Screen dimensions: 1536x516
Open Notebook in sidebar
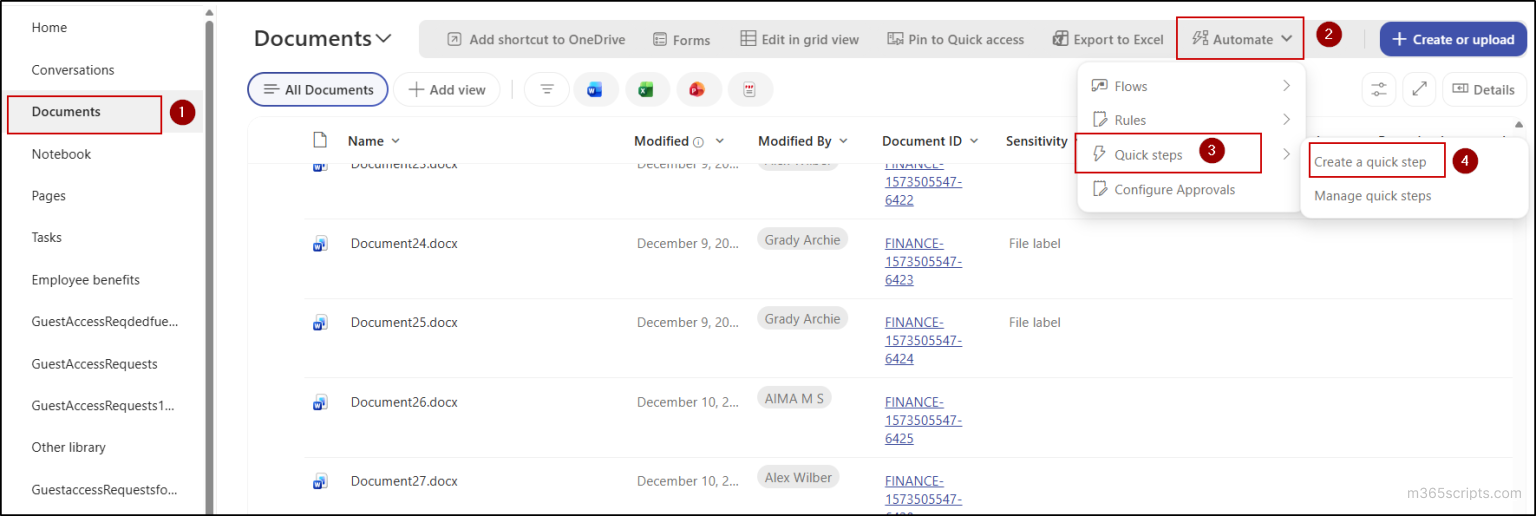pos(61,154)
